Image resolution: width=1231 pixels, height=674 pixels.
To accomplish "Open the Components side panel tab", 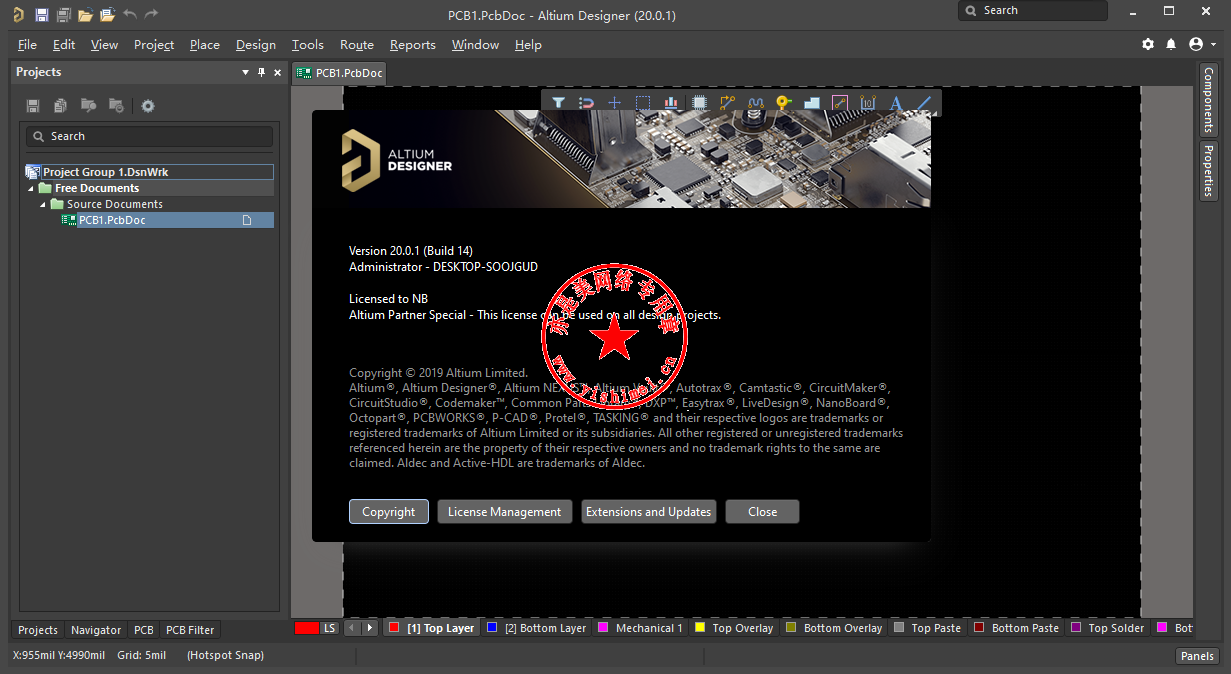I will pos(1209,100).
